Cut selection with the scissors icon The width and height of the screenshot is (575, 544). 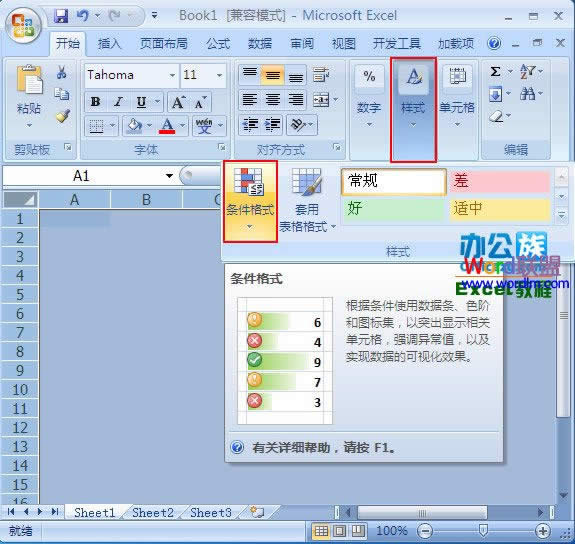pyautogui.click(x=62, y=72)
